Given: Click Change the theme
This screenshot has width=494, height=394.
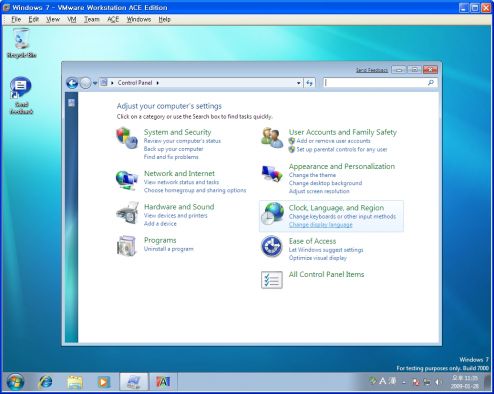Looking at the screenshot, I should coord(312,175).
